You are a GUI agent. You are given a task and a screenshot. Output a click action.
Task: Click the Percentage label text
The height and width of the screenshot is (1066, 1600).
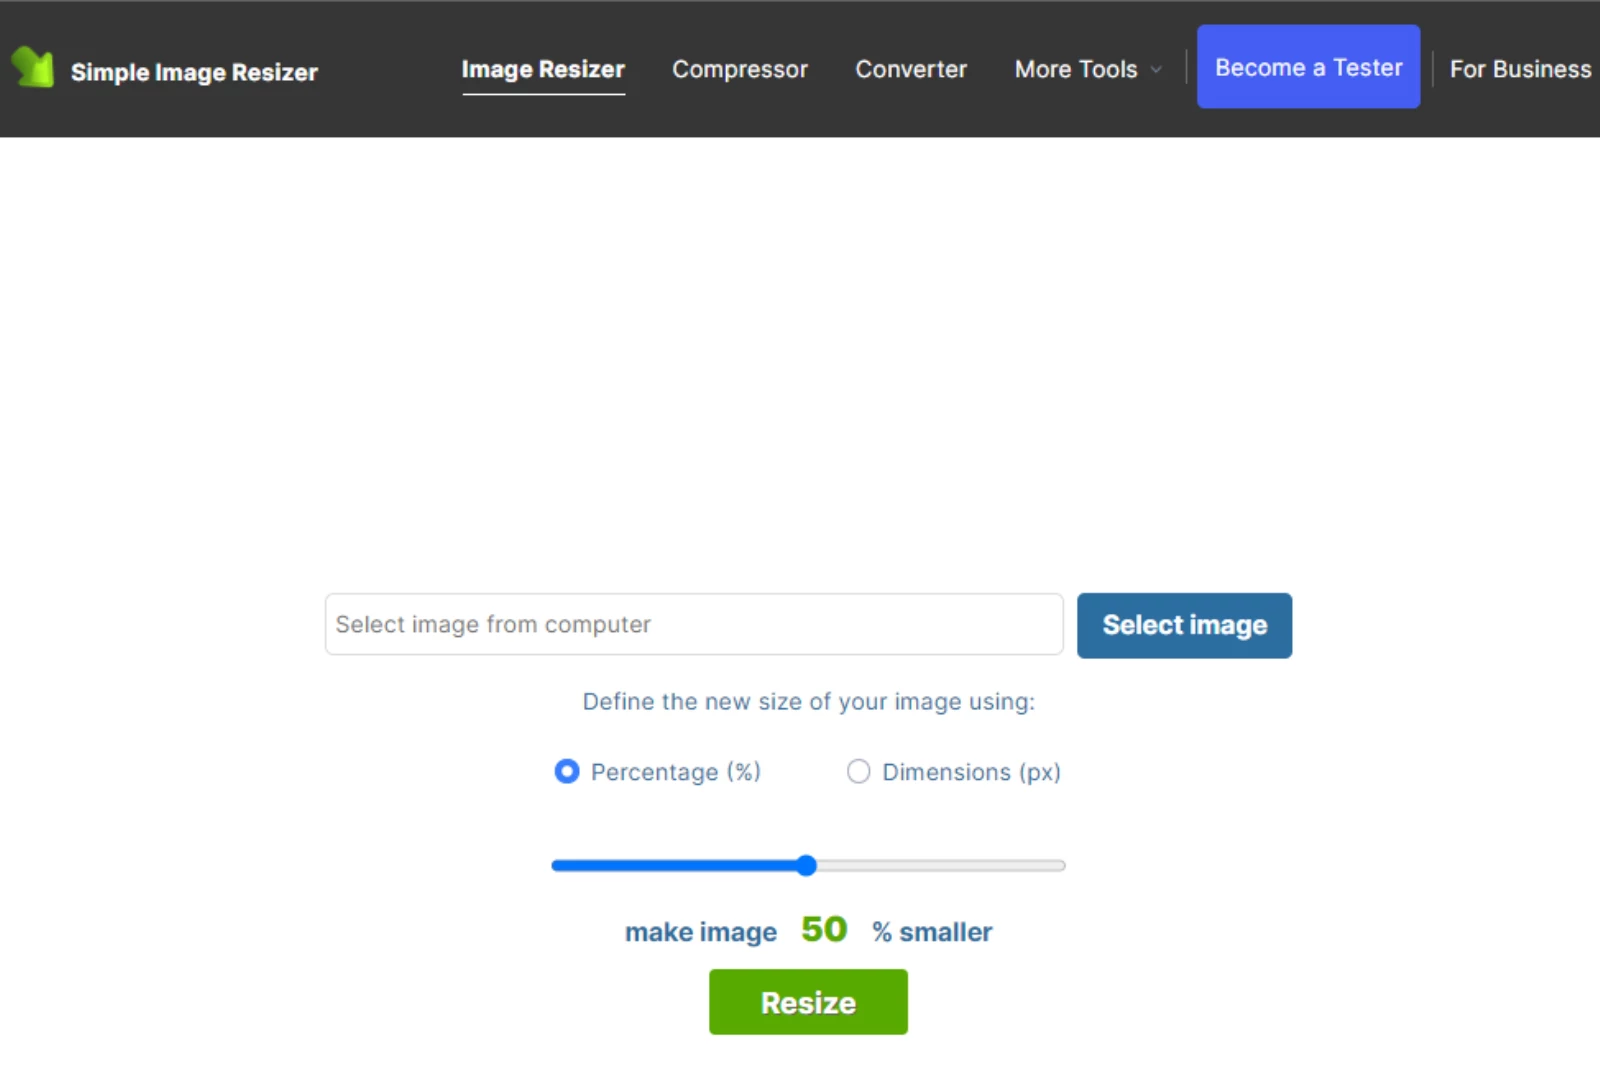pyautogui.click(x=676, y=771)
